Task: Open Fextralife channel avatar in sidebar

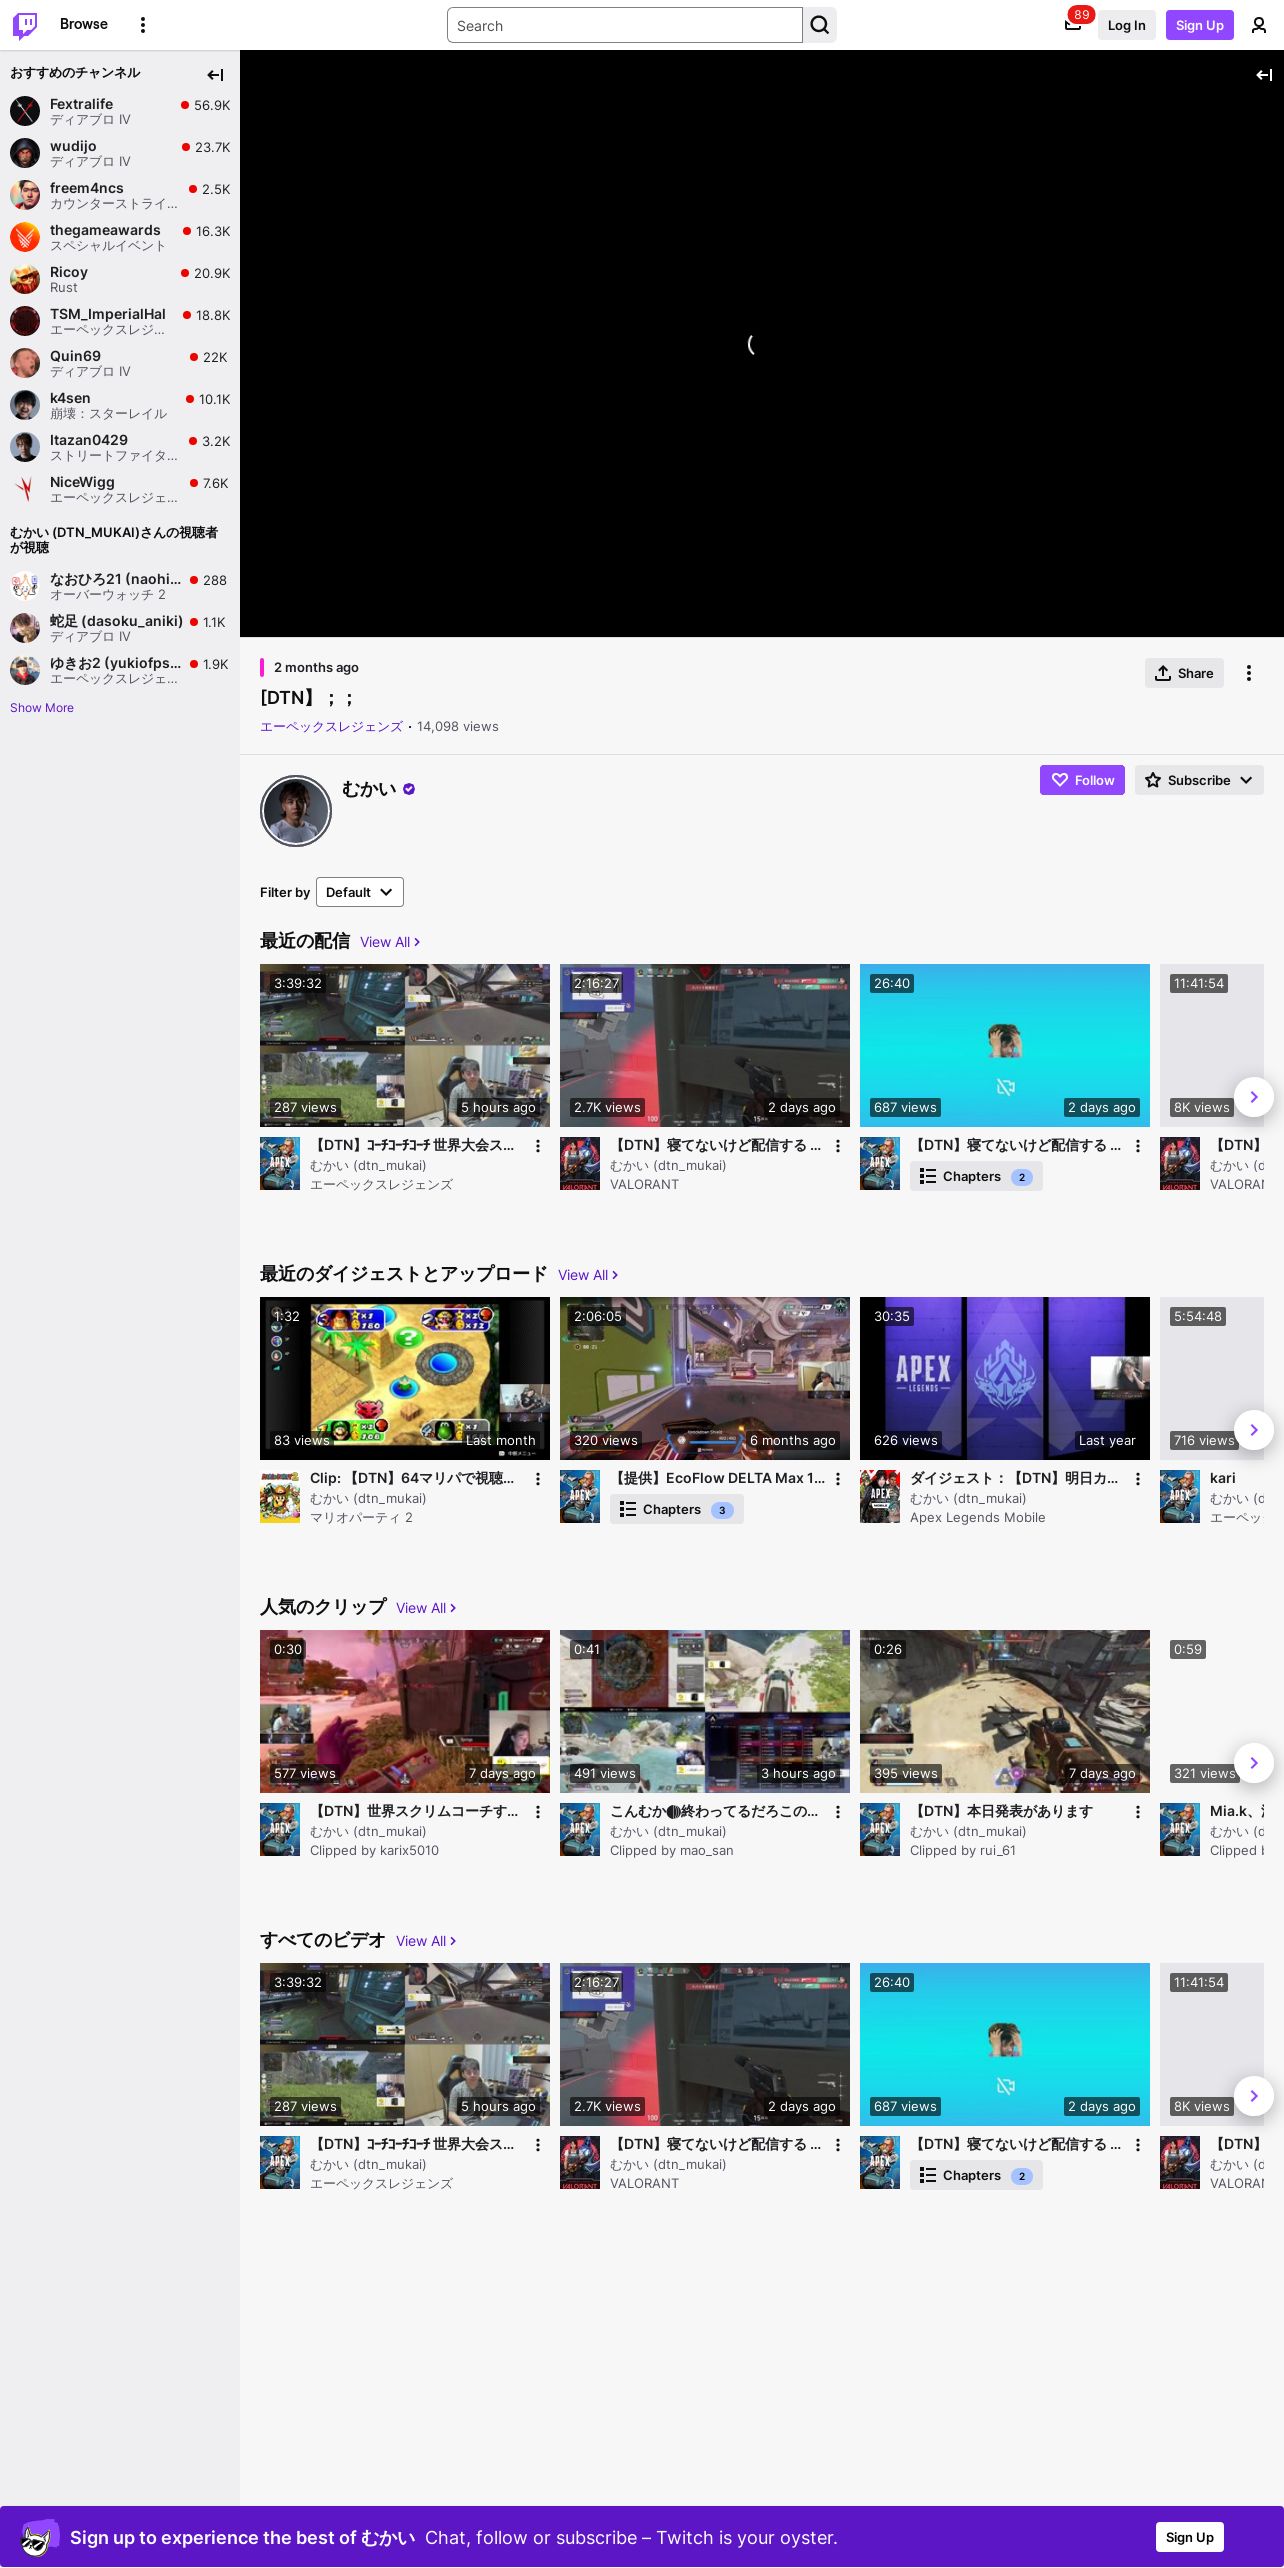Action: 25,111
